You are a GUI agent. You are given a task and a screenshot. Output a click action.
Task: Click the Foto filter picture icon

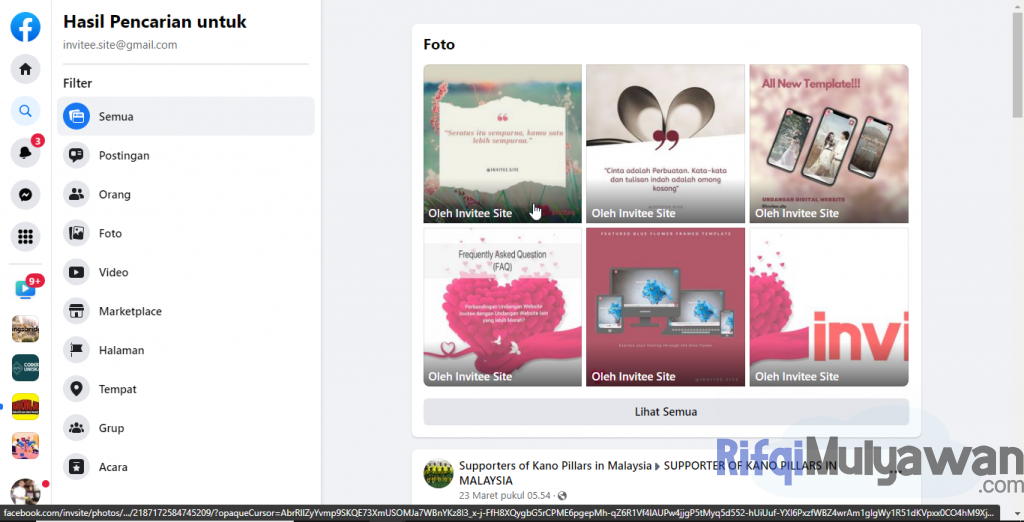tap(76, 233)
